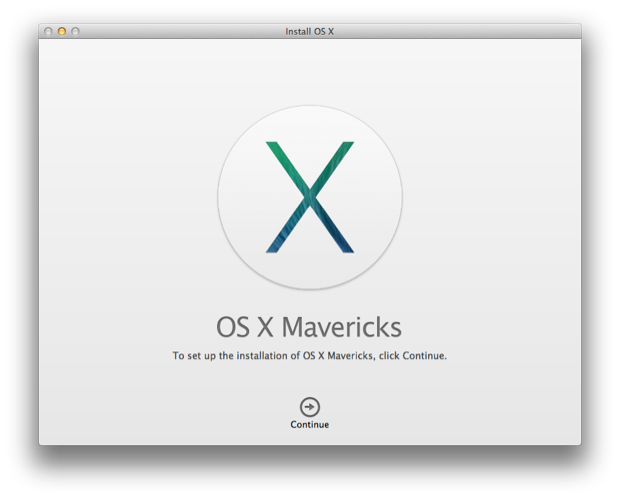Minimize the Install OS X window
This screenshot has height=499, width=620.
[x=62, y=31]
